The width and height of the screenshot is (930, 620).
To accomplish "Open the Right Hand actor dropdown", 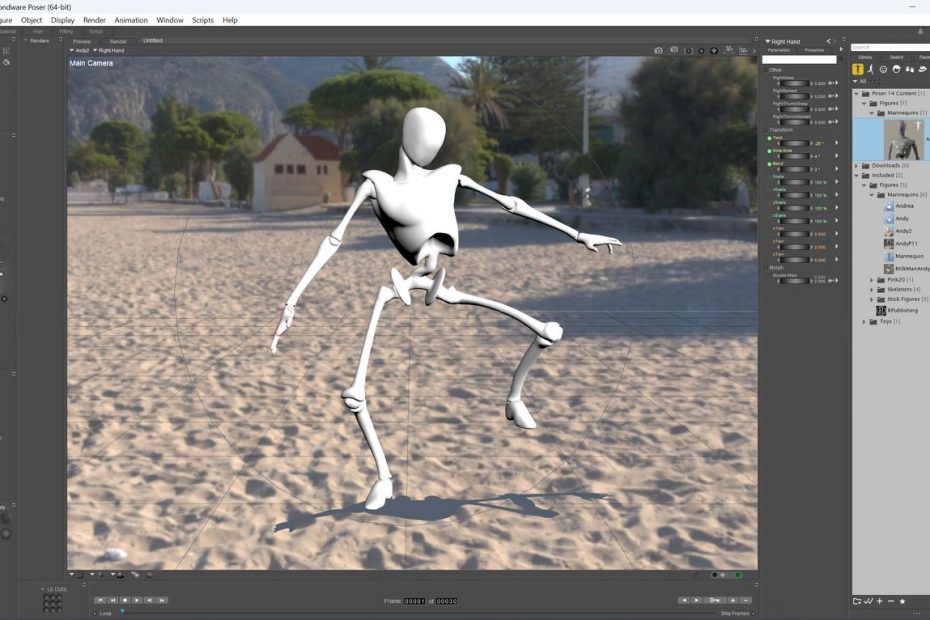I will click(x=111, y=50).
